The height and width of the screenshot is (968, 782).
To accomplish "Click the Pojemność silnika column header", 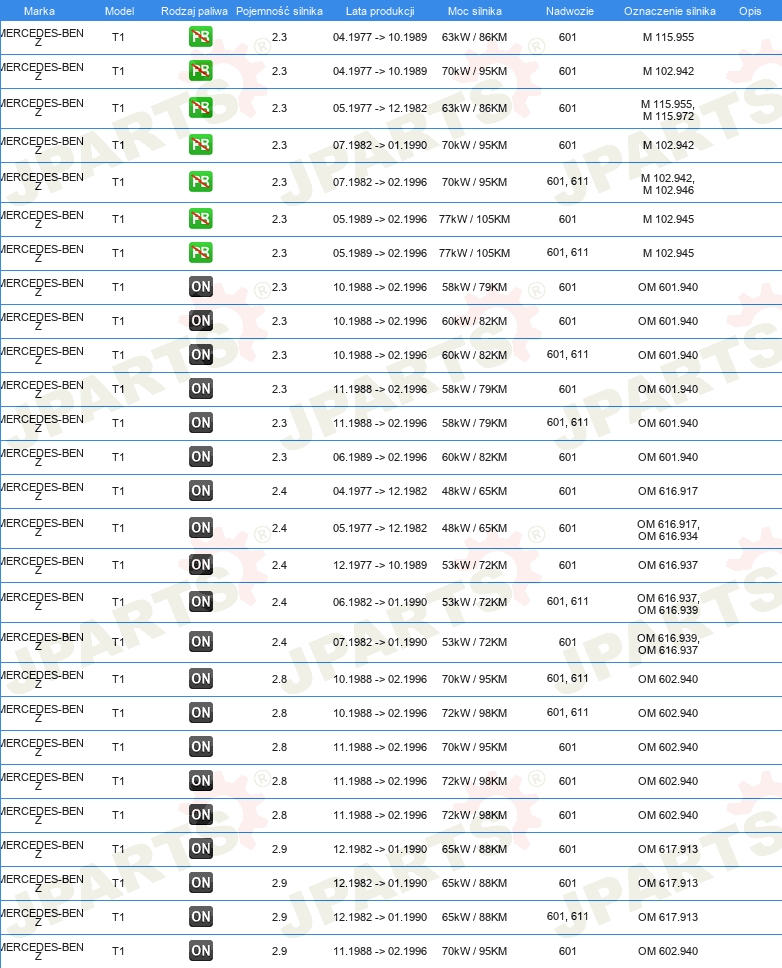I will tap(280, 11).
